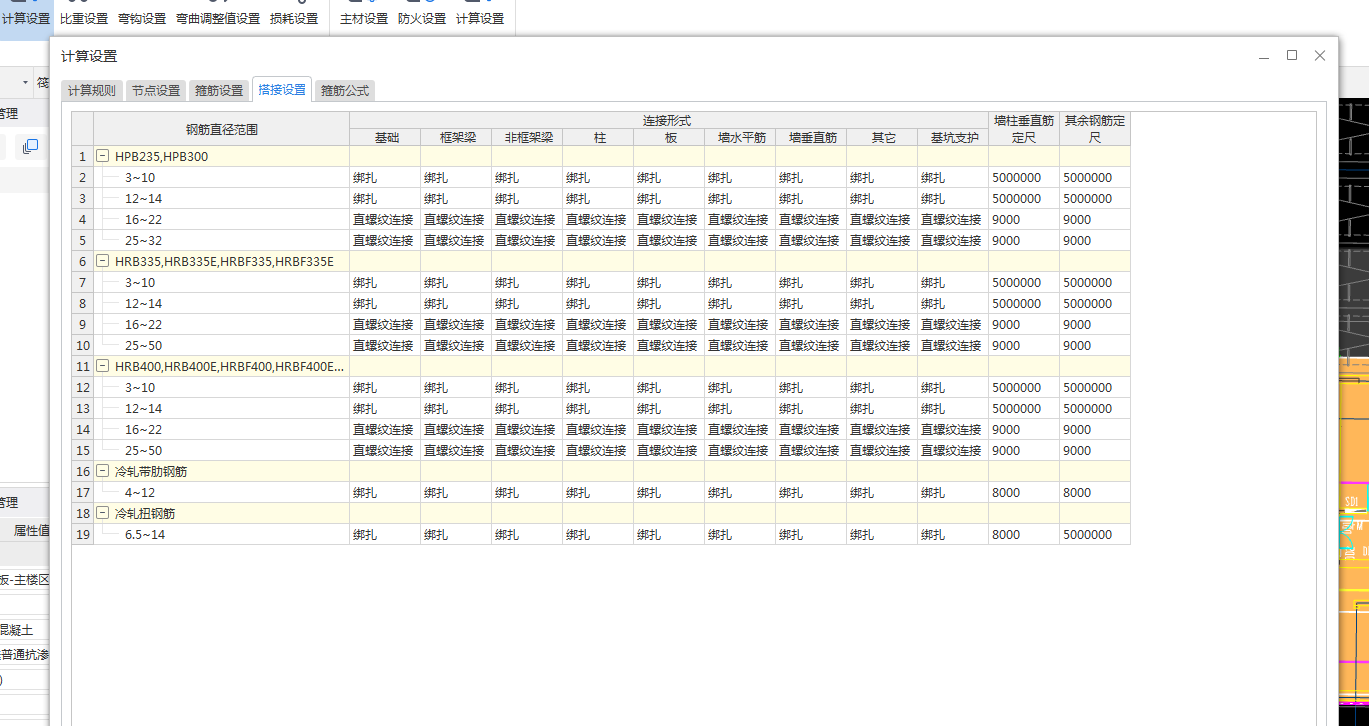
Task: Click the highlighted 计算设置 toolbar button
Action: 26,19
